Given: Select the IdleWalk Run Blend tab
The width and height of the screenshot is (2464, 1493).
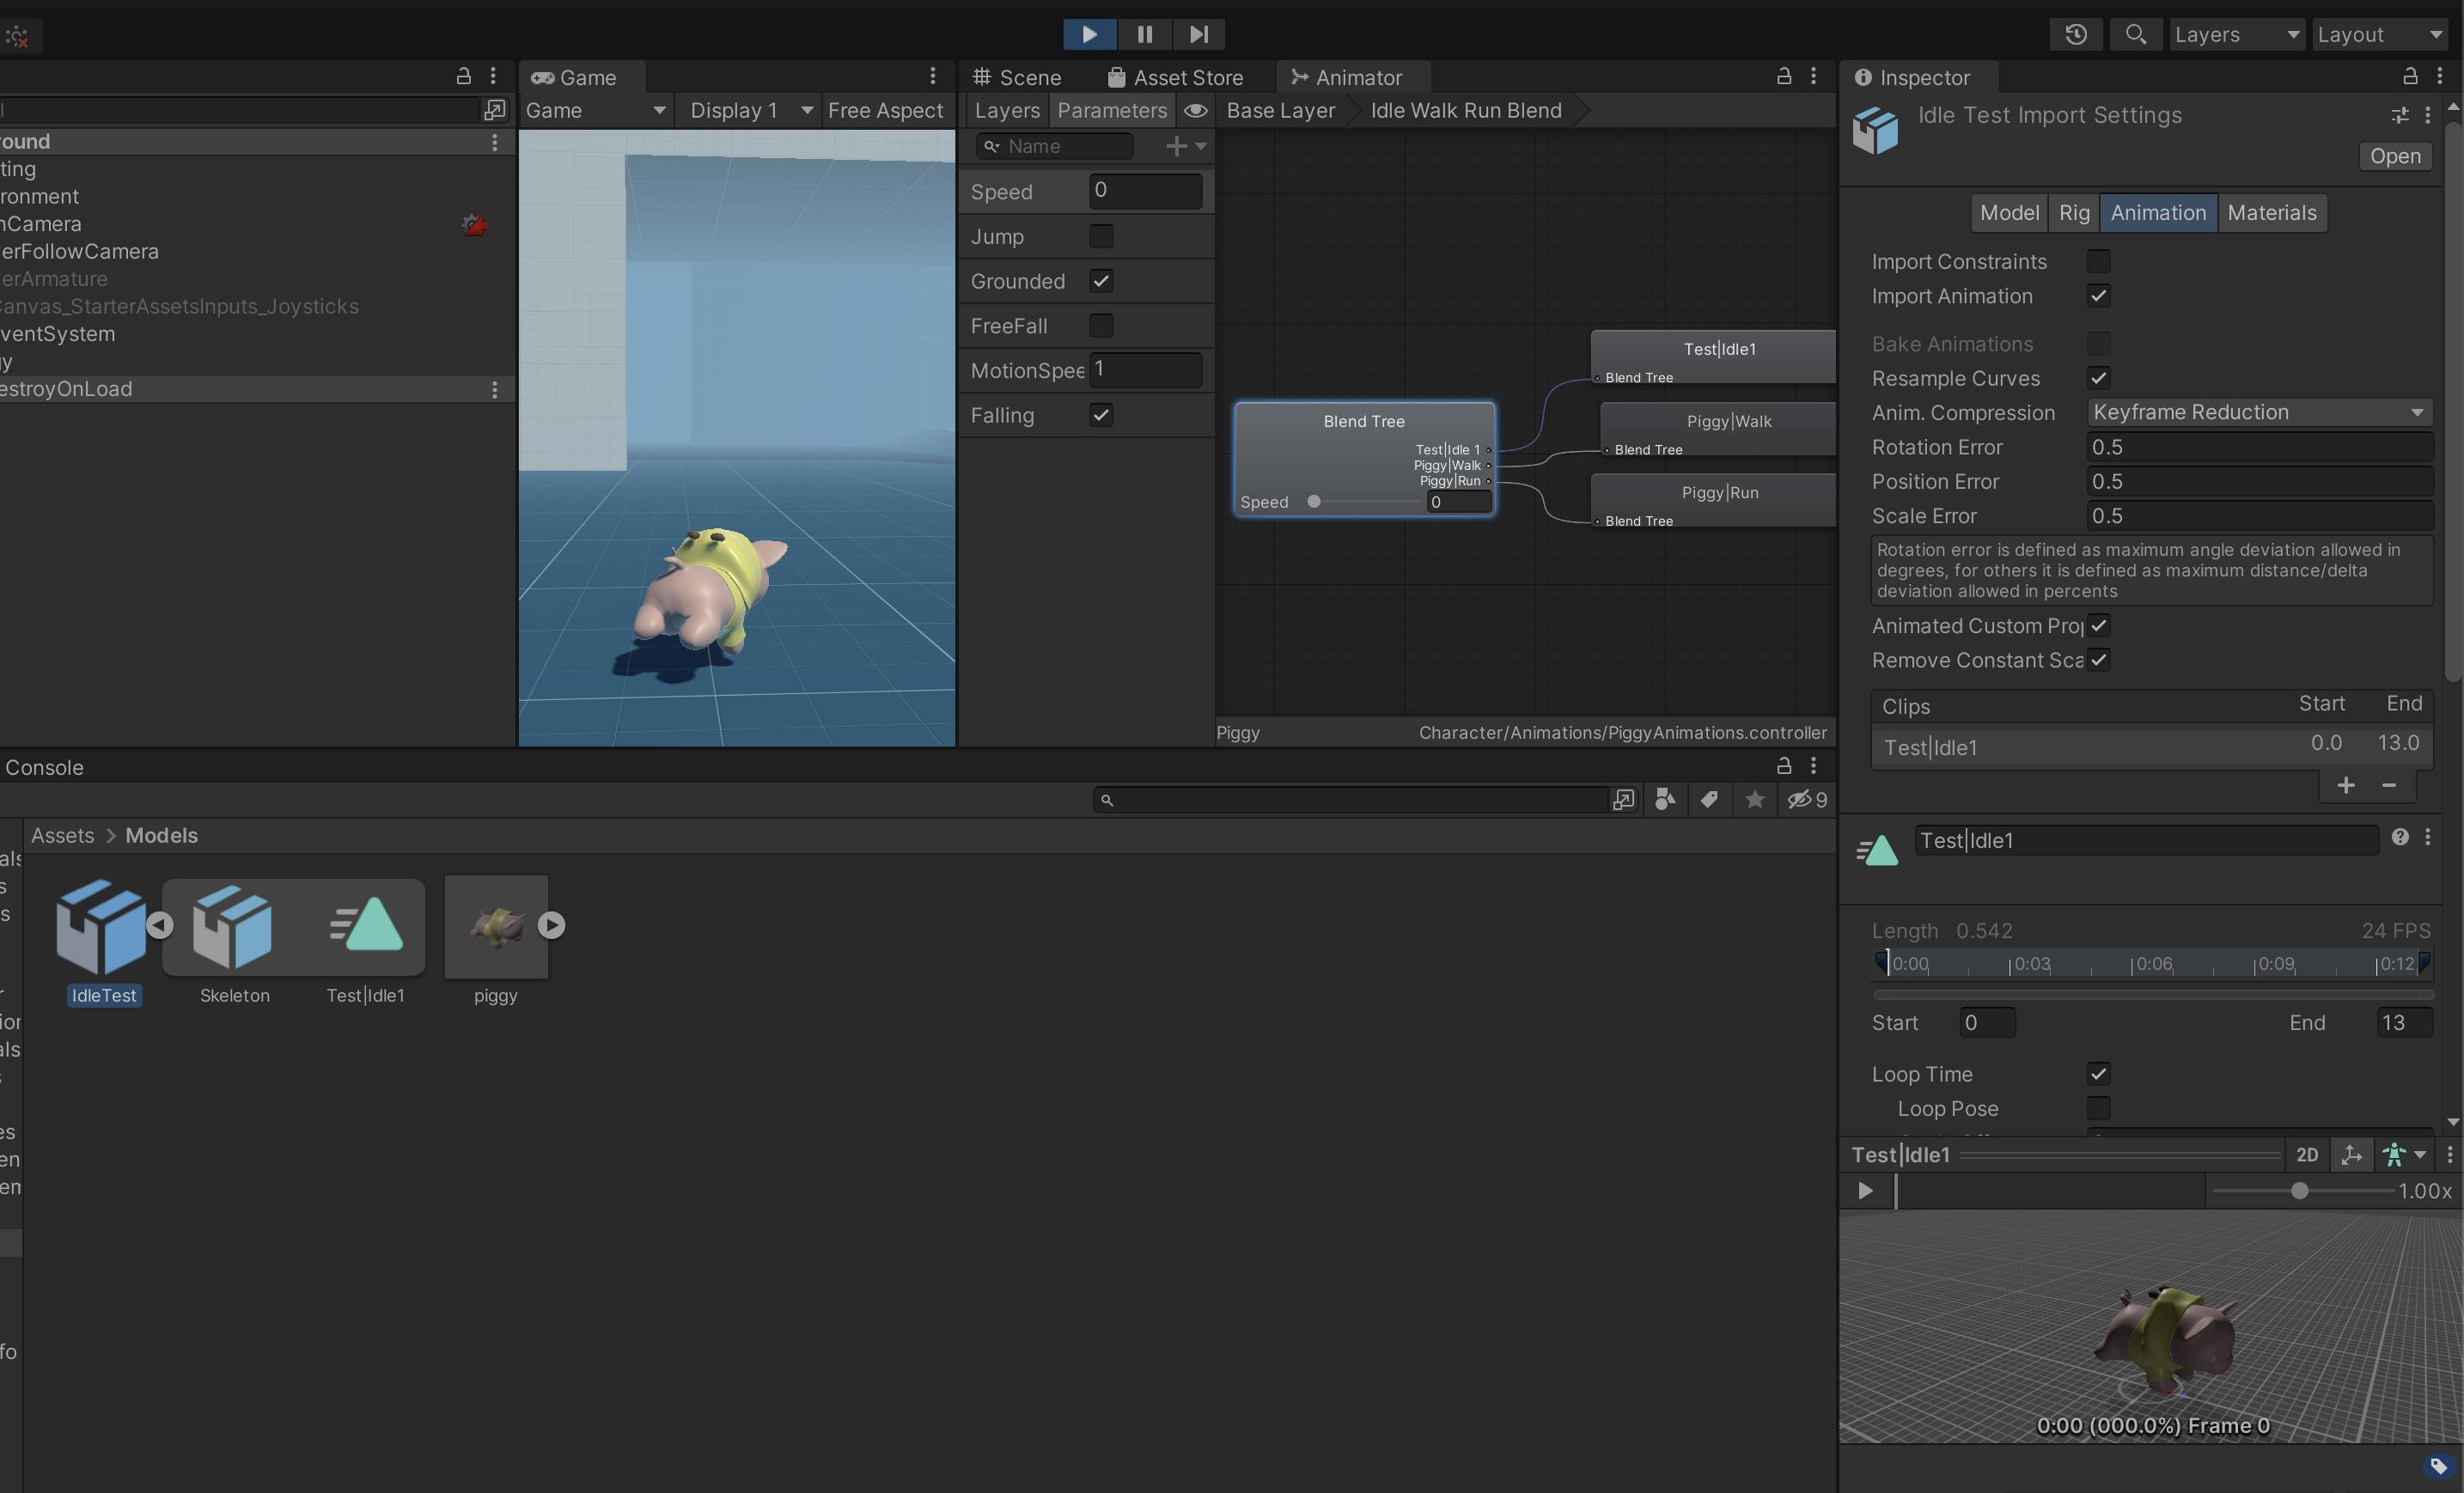Looking at the screenshot, I should pyautogui.click(x=1466, y=111).
